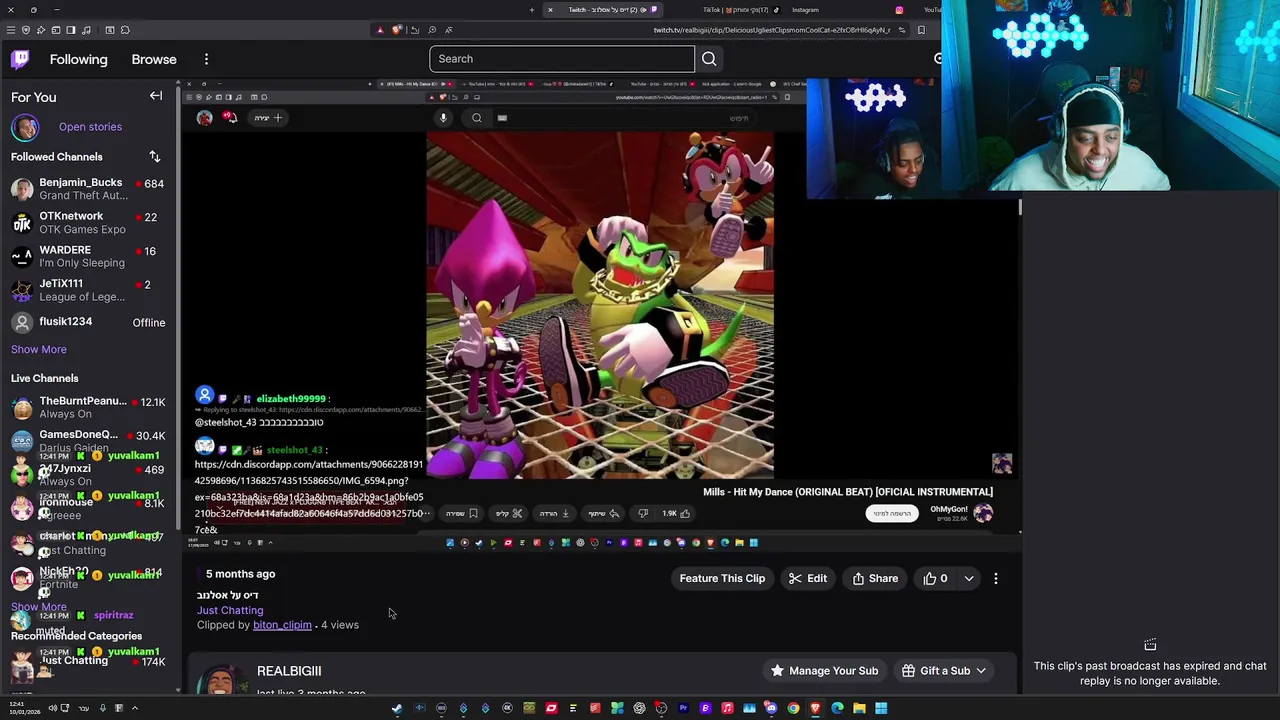The height and width of the screenshot is (720, 1280).
Task: Go to the Twitch home logo
Action: tap(20, 59)
